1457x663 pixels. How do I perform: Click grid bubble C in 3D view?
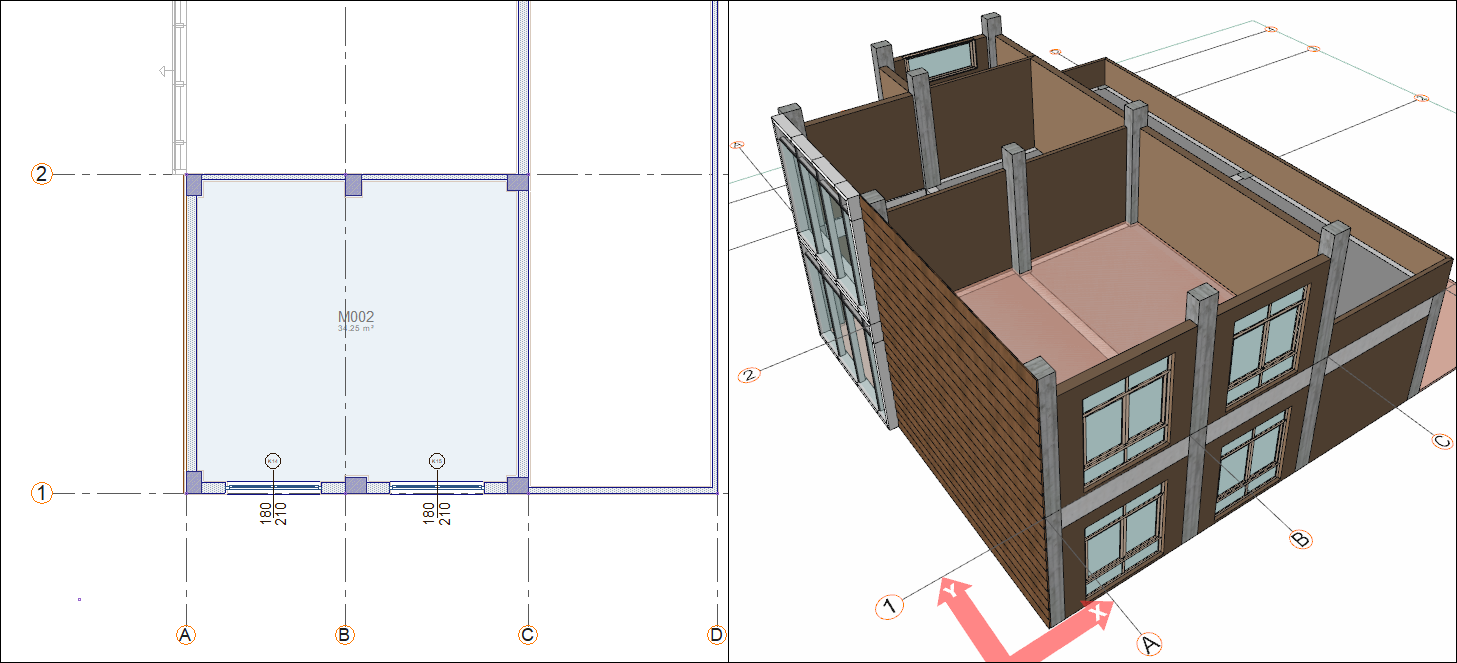click(x=1441, y=440)
